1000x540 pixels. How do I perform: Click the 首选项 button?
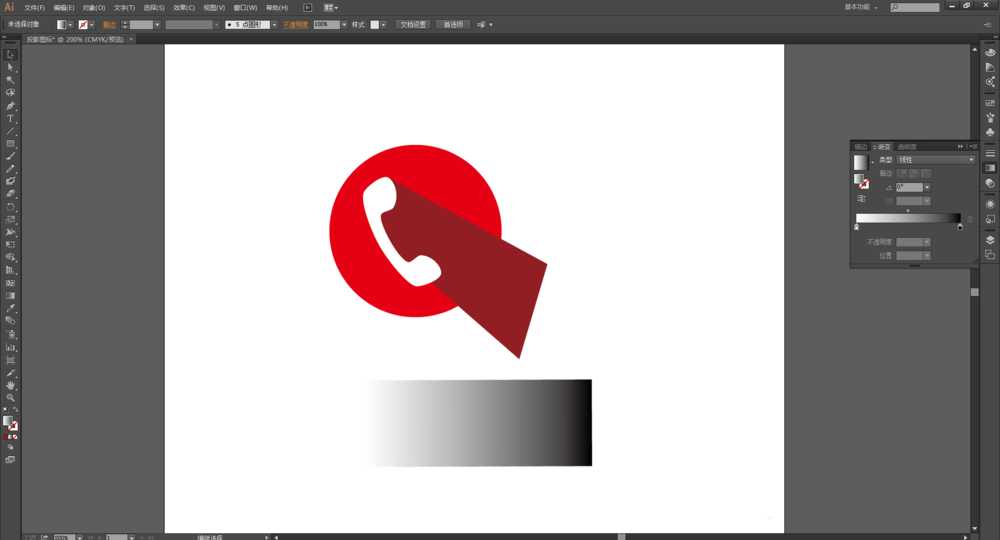[x=454, y=24]
